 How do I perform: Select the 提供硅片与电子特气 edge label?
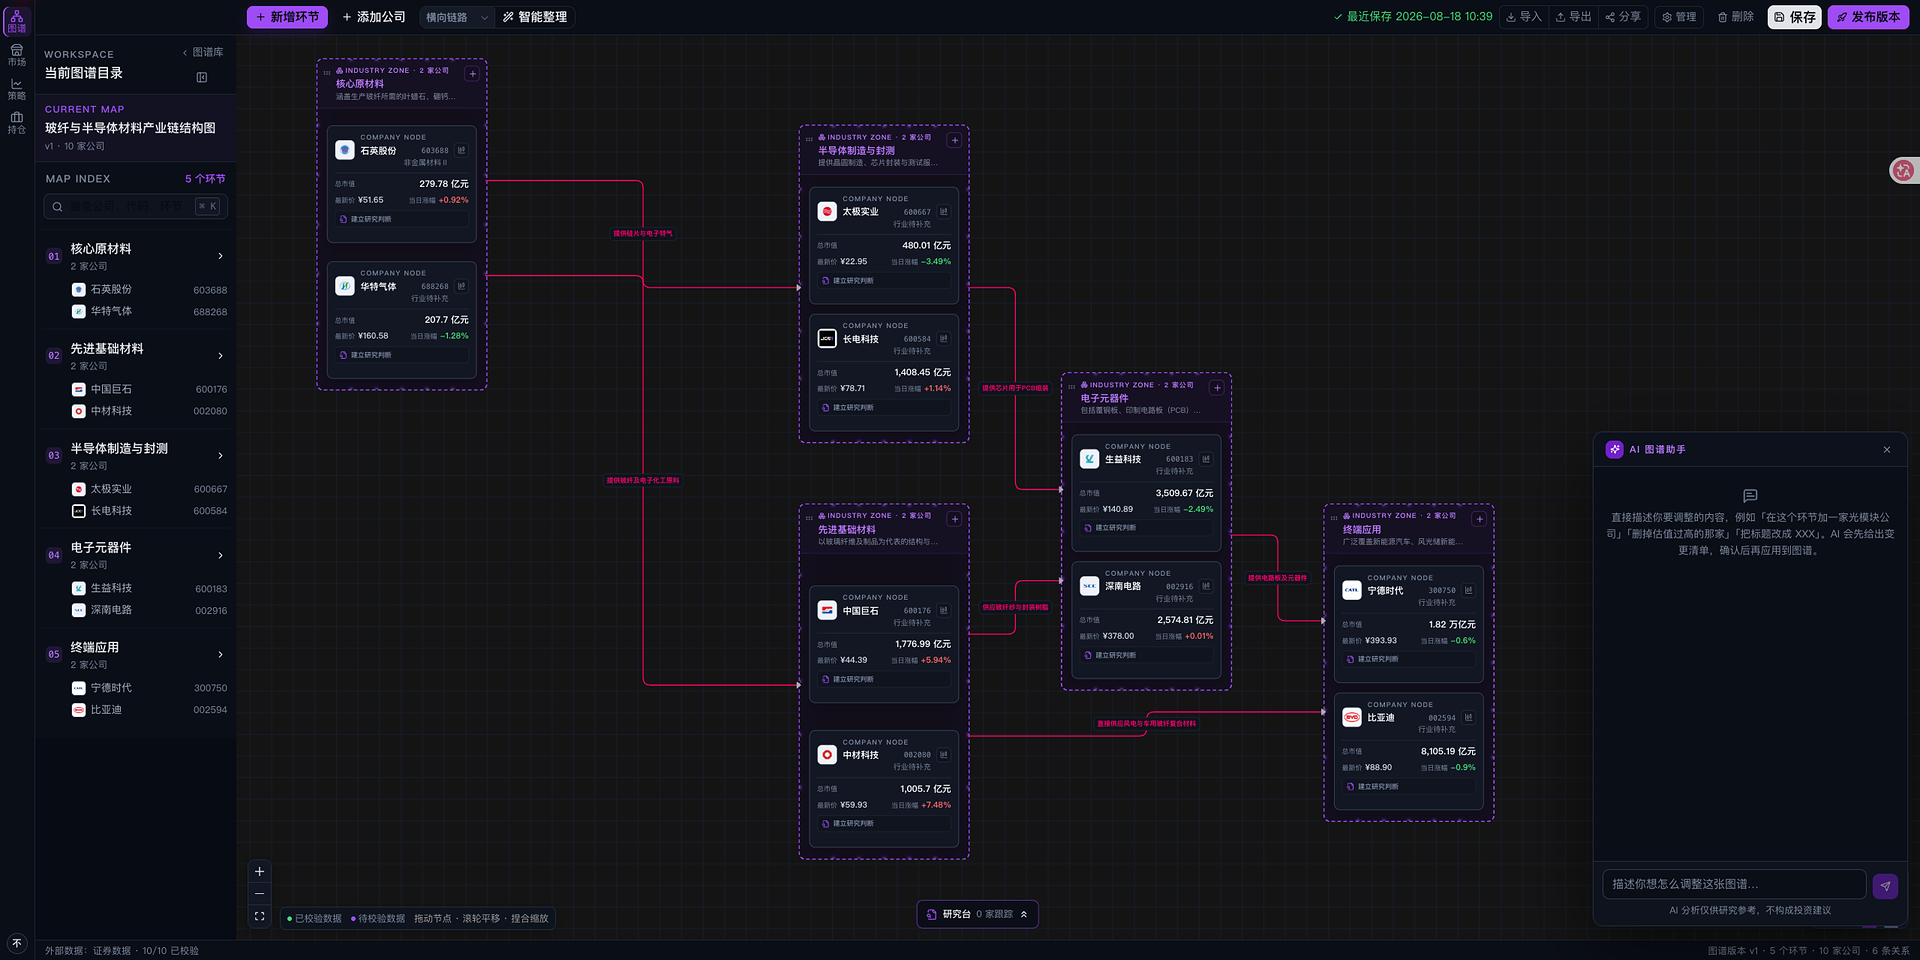643,234
